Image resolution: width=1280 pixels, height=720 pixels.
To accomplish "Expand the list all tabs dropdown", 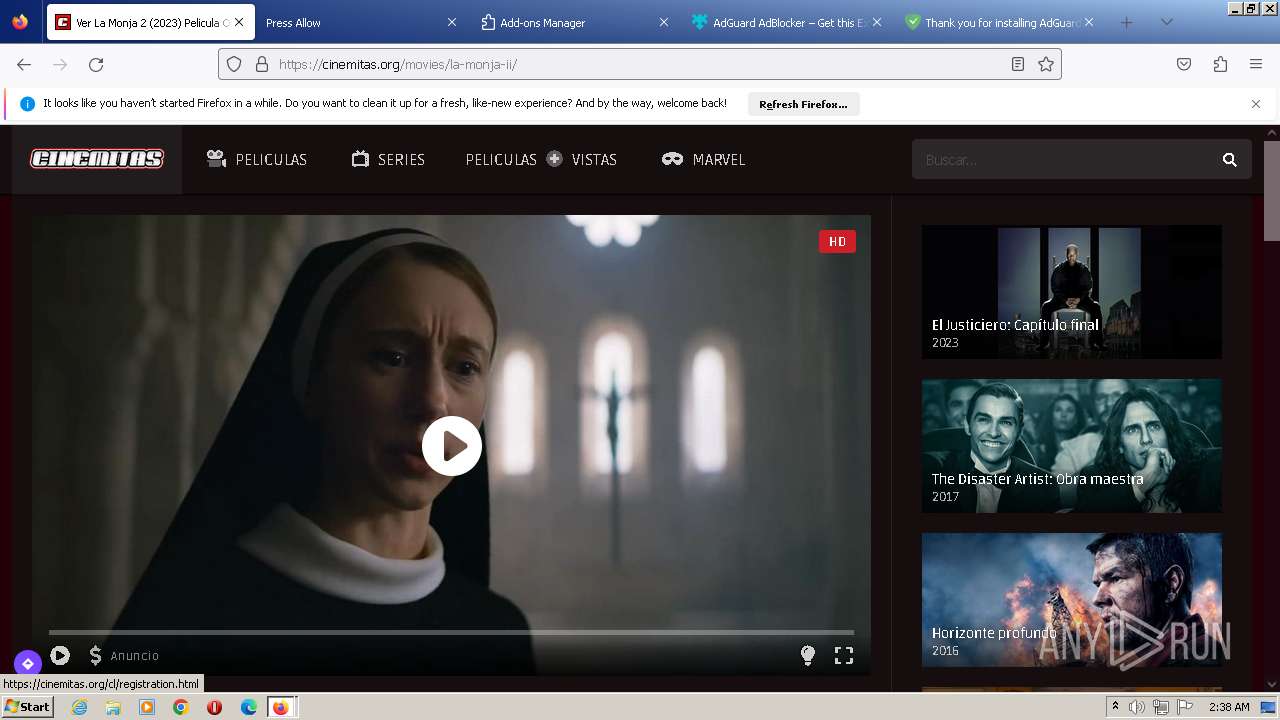I will (x=1166, y=22).
